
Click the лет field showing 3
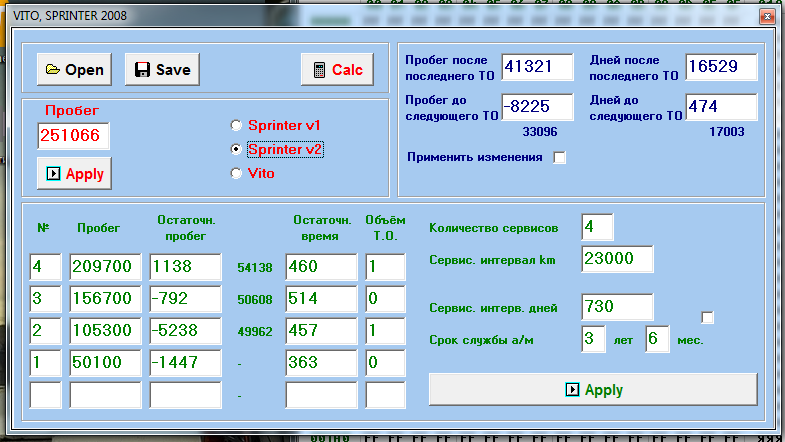click(593, 339)
